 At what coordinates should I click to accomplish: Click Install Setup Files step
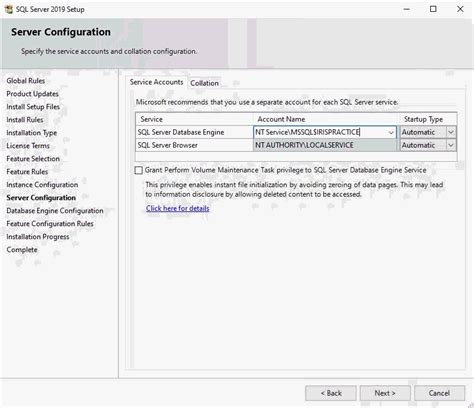[x=33, y=107]
